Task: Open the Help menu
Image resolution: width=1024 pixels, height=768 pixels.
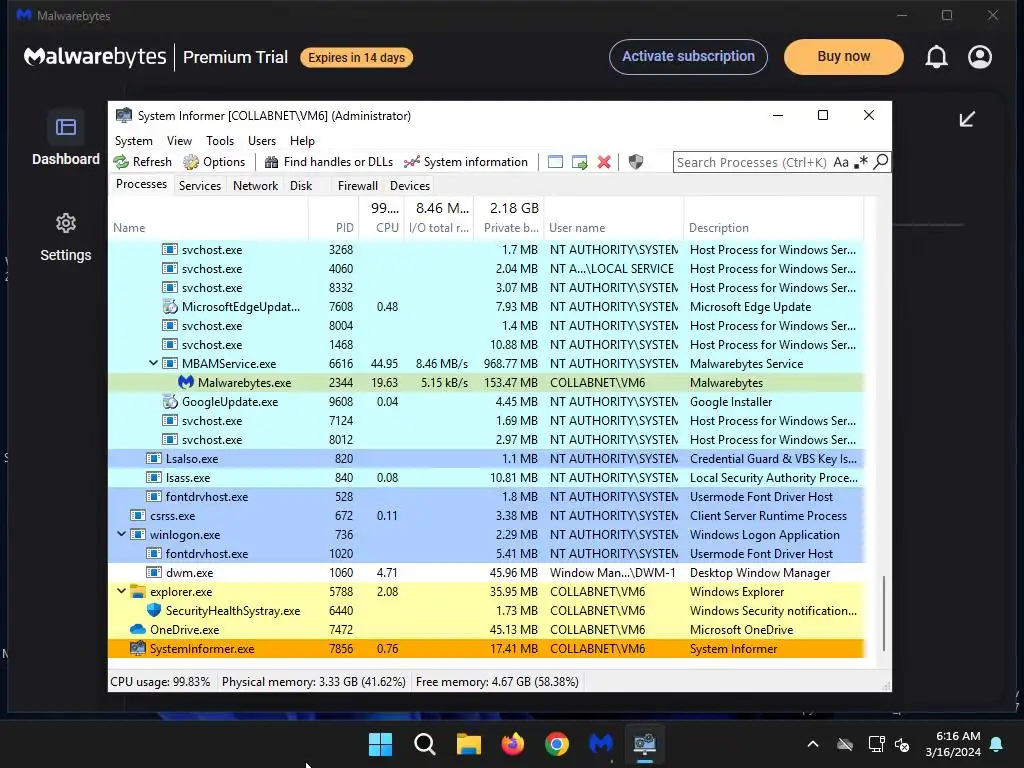Action: [302, 140]
